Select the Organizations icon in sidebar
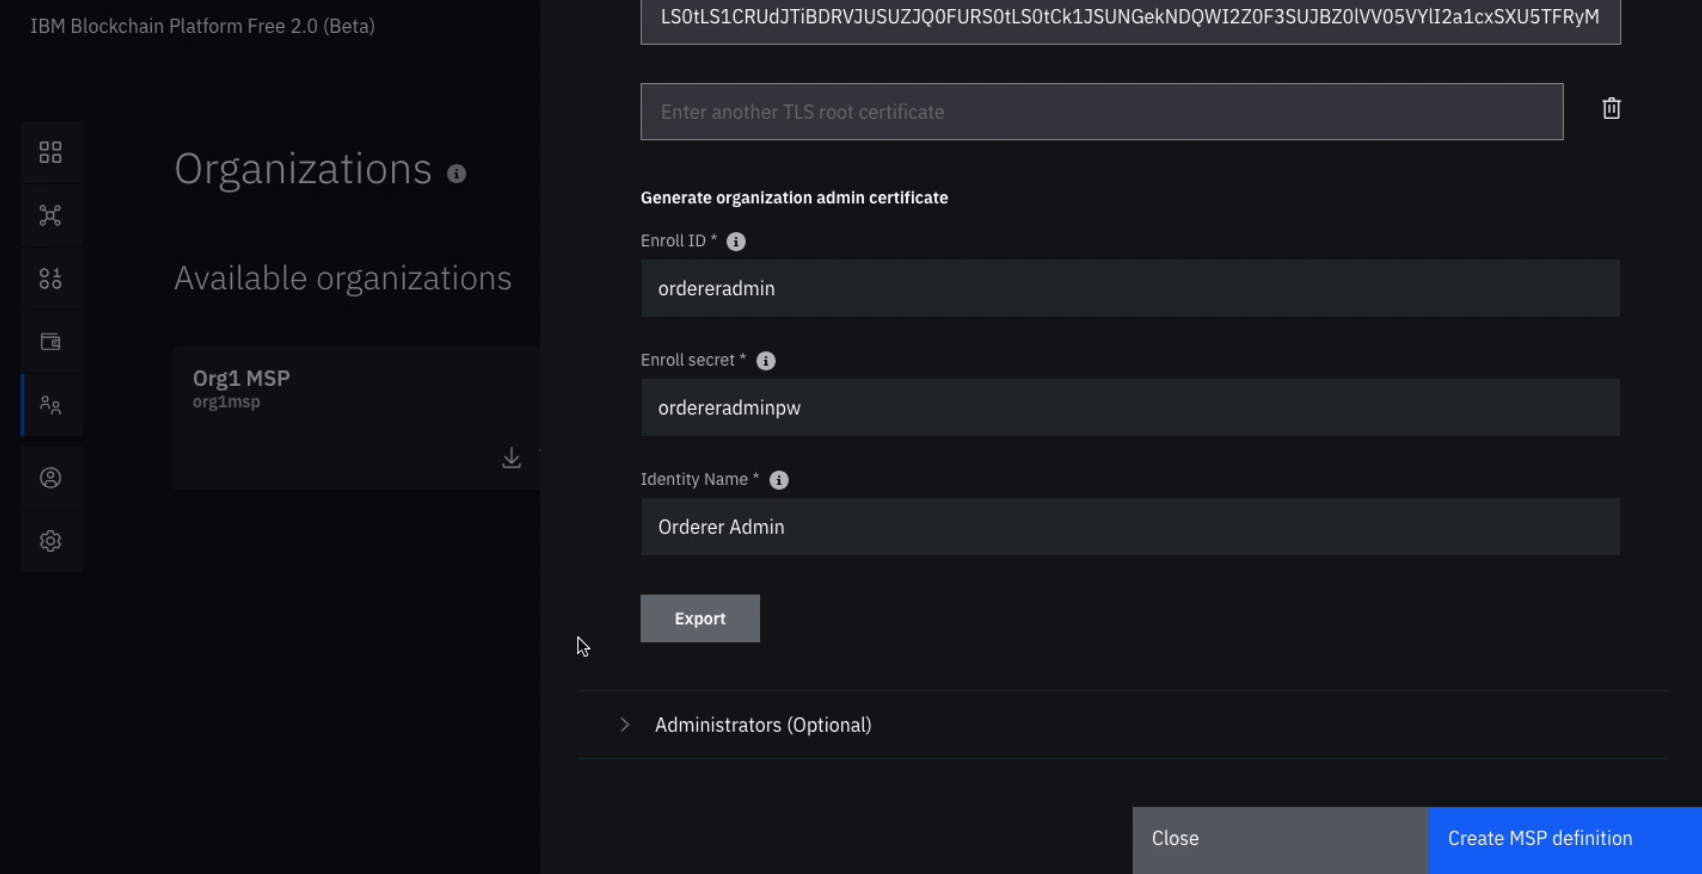The image size is (1702, 874). (x=50, y=405)
